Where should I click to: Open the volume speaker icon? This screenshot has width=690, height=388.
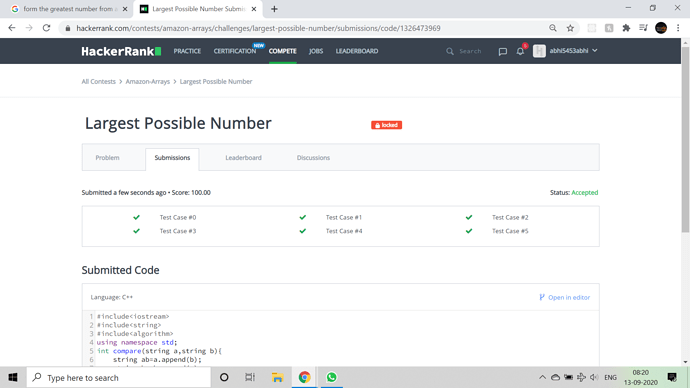pyautogui.click(x=594, y=377)
